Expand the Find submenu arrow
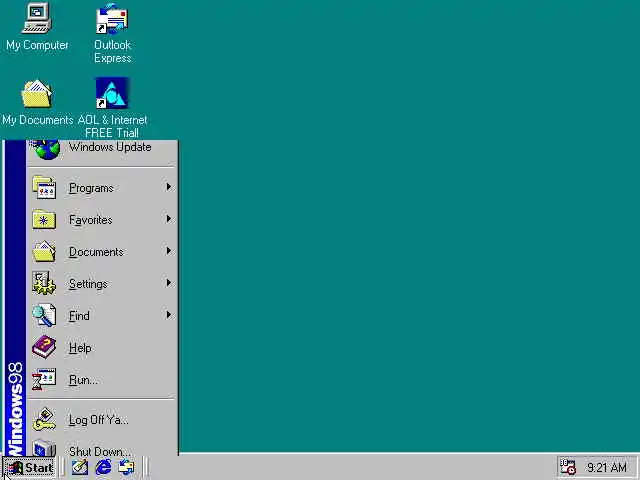The width and height of the screenshot is (640, 480). tap(169, 315)
